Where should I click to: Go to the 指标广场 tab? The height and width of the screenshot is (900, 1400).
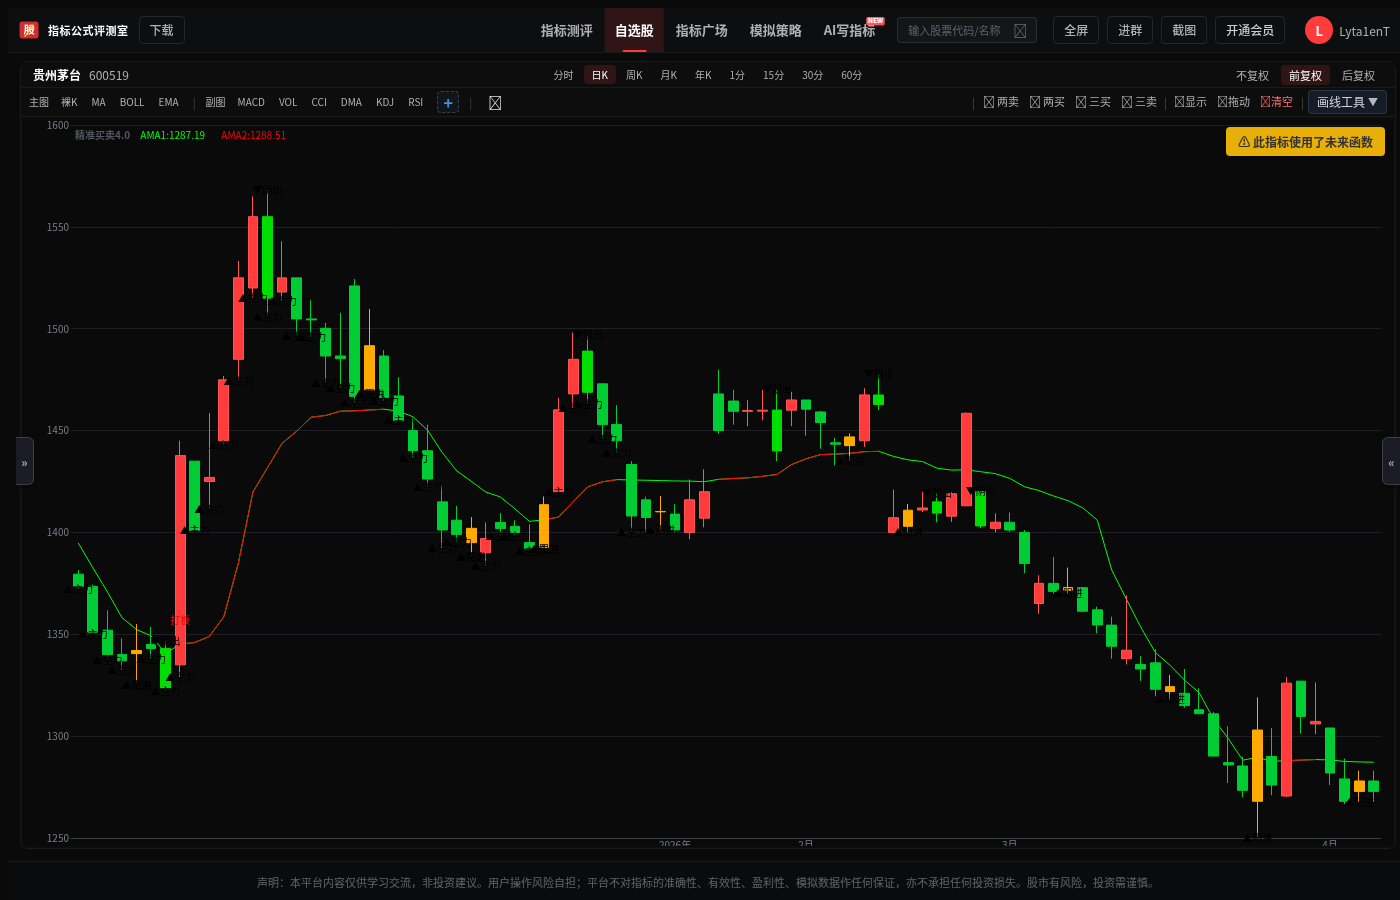[702, 31]
